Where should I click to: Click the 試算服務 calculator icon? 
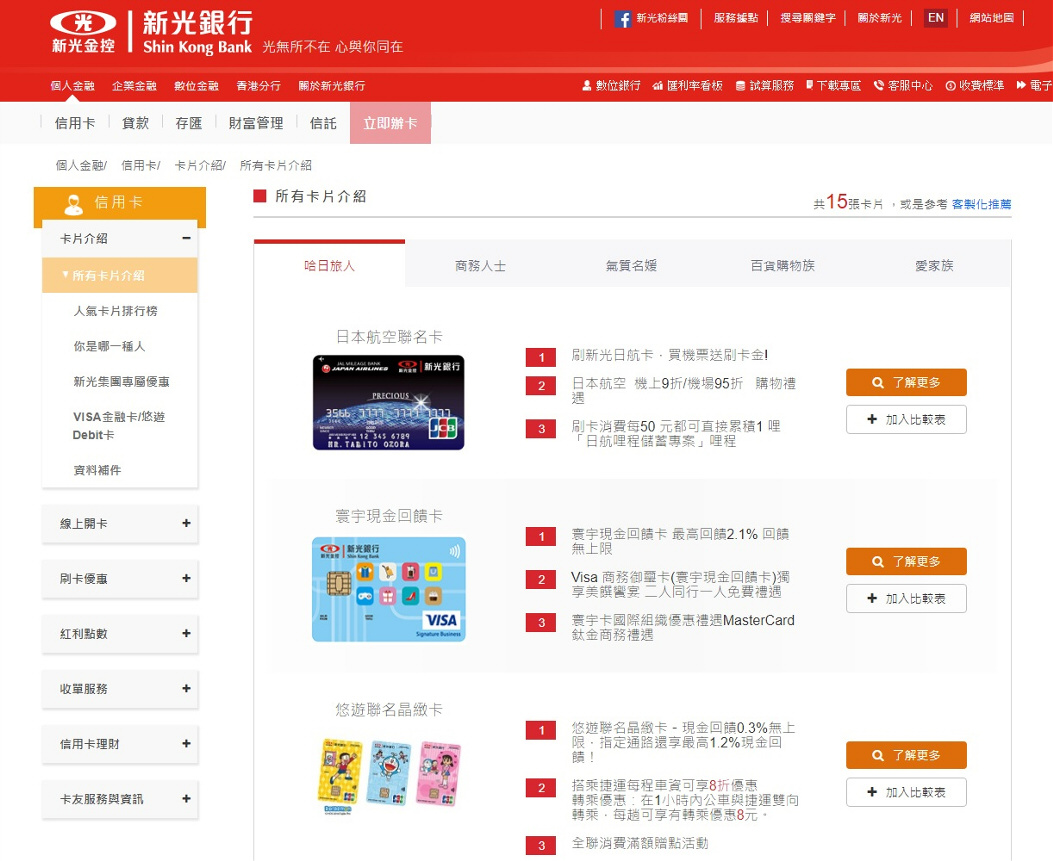740,85
